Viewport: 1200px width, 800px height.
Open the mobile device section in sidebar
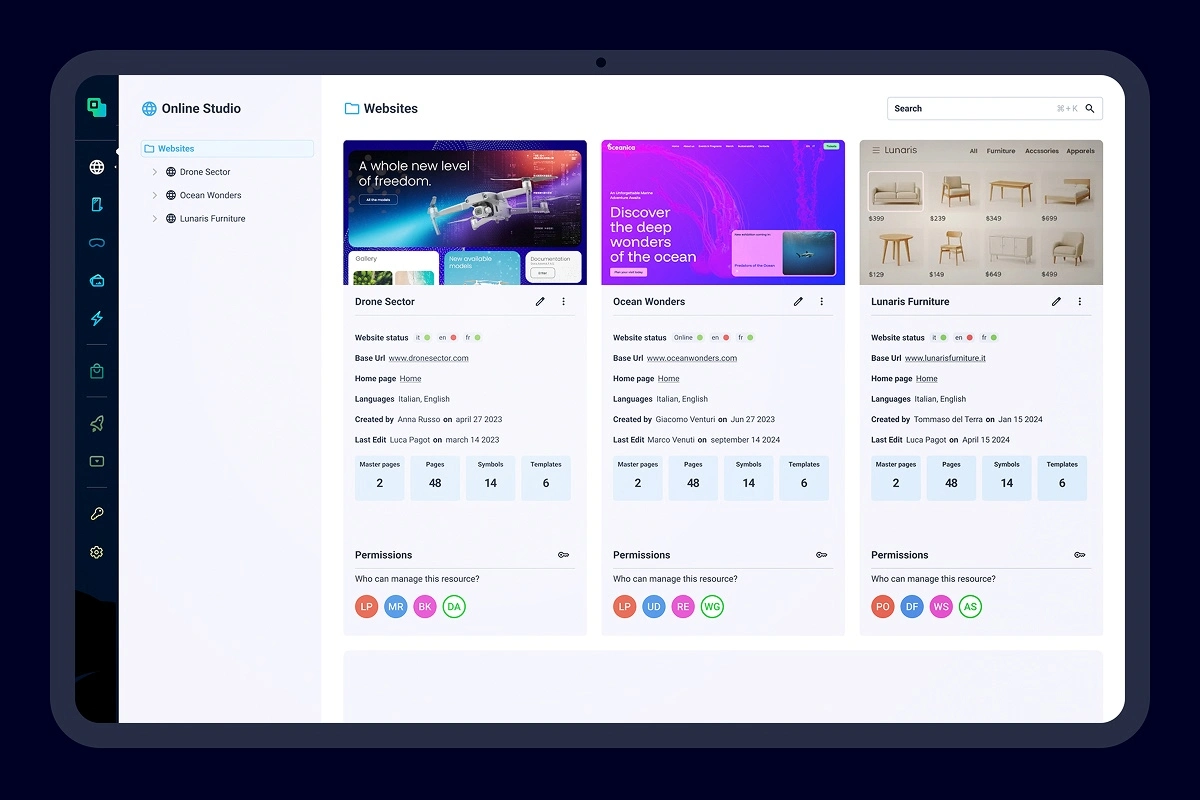click(97, 205)
